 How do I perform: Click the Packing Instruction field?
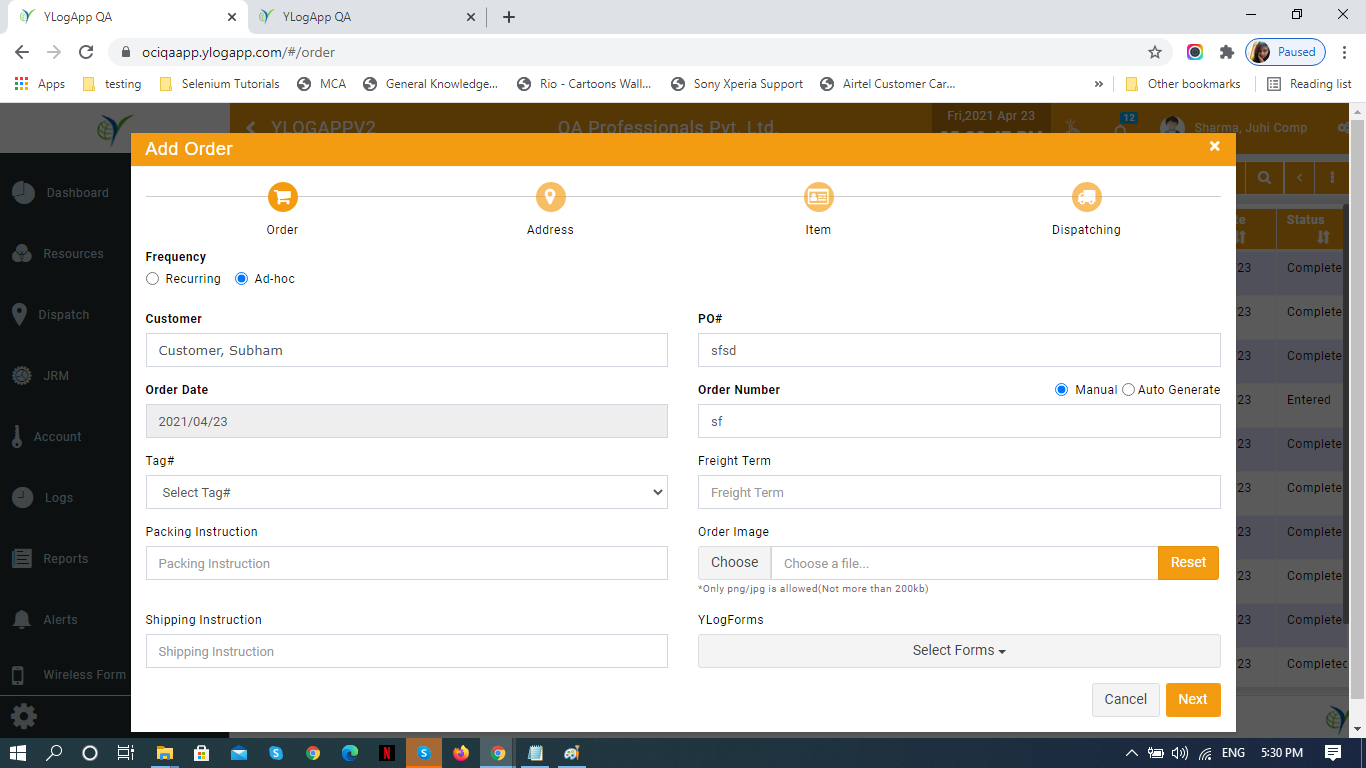coord(407,563)
